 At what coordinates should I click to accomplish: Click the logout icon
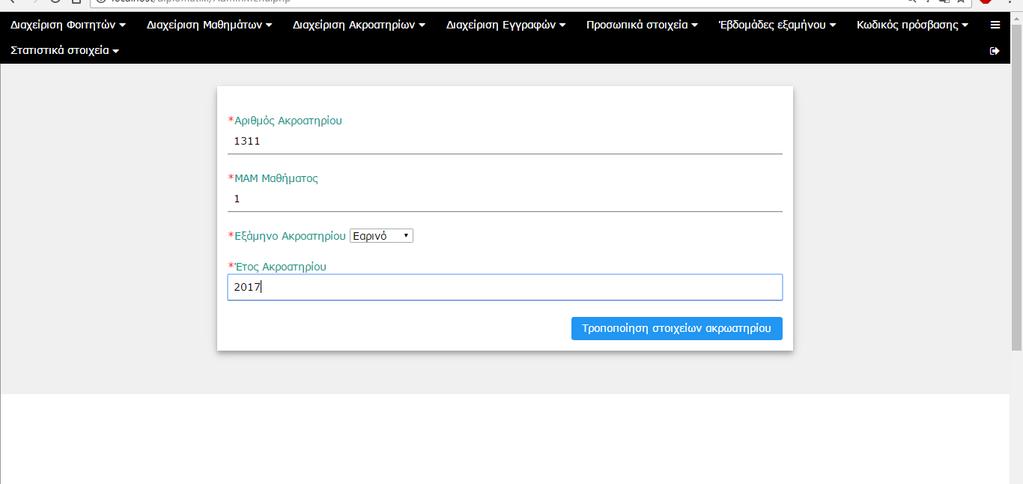click(x=995, y=51)
